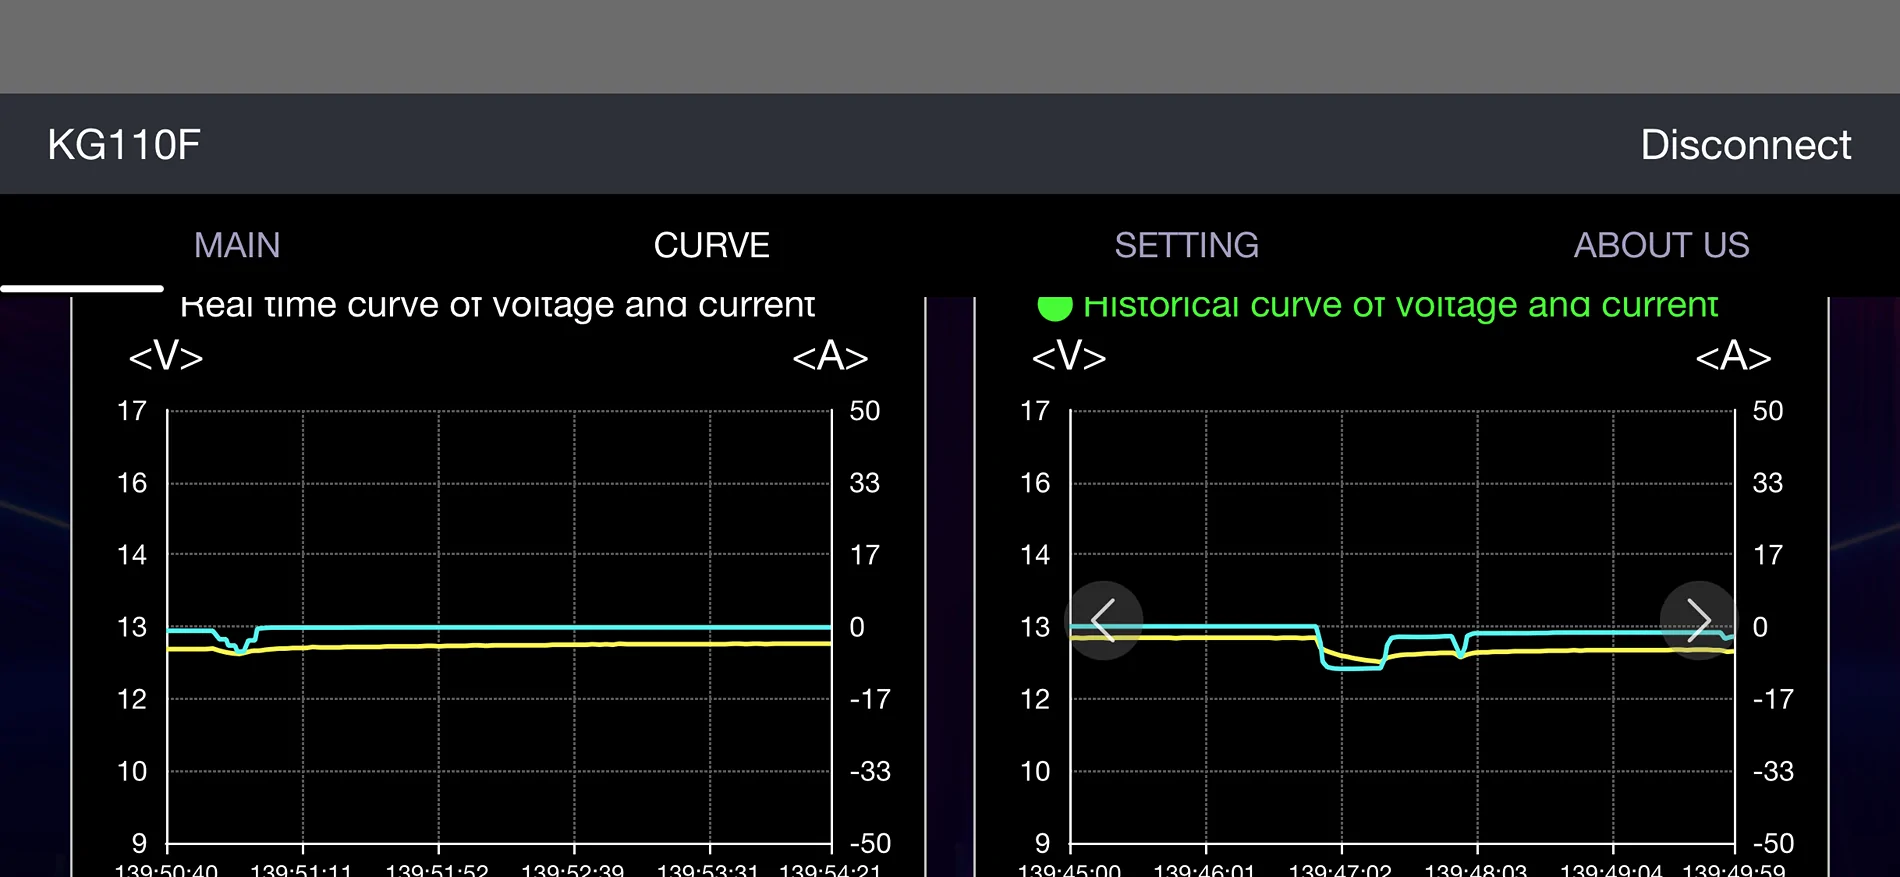Tap the Real time curve of voltage and current title

(x=497, y=306)
